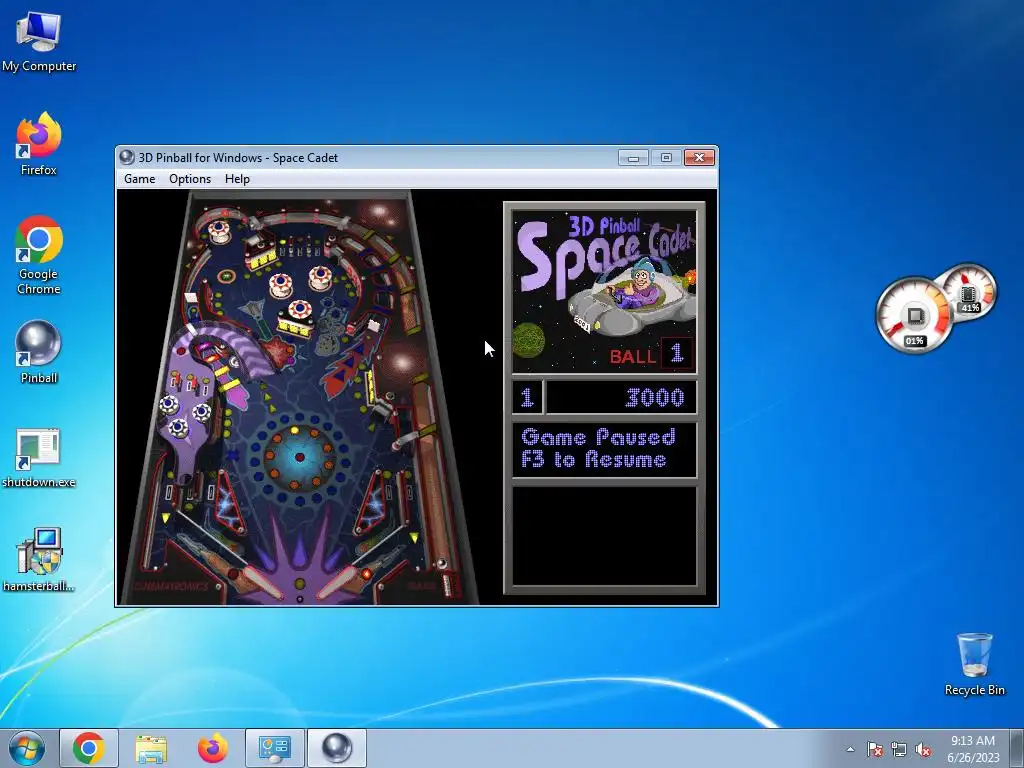1024x768 pixels.
Task: Select the Recycle Bin icon
Action: click(974, 664)
